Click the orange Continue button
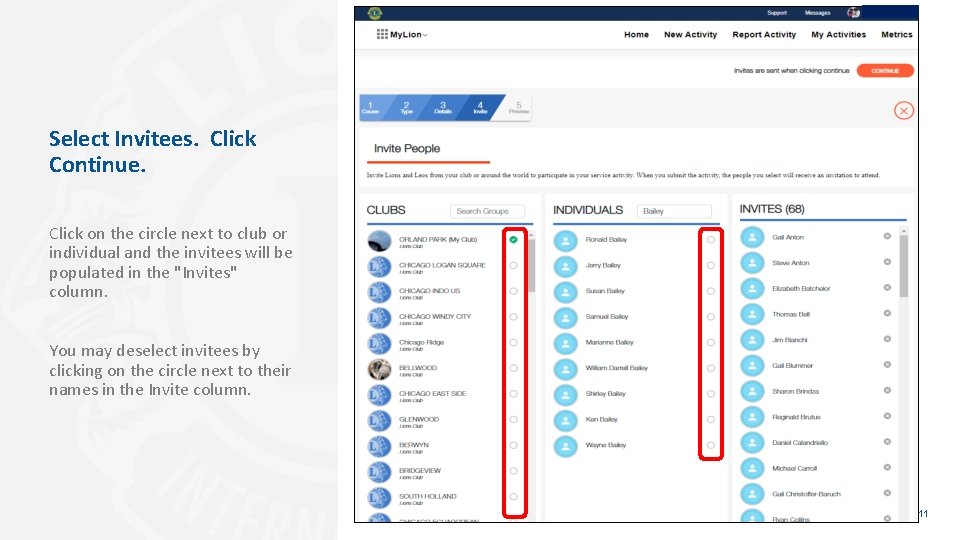This screenshot has width=960, height=540. [x=885, y=71]
